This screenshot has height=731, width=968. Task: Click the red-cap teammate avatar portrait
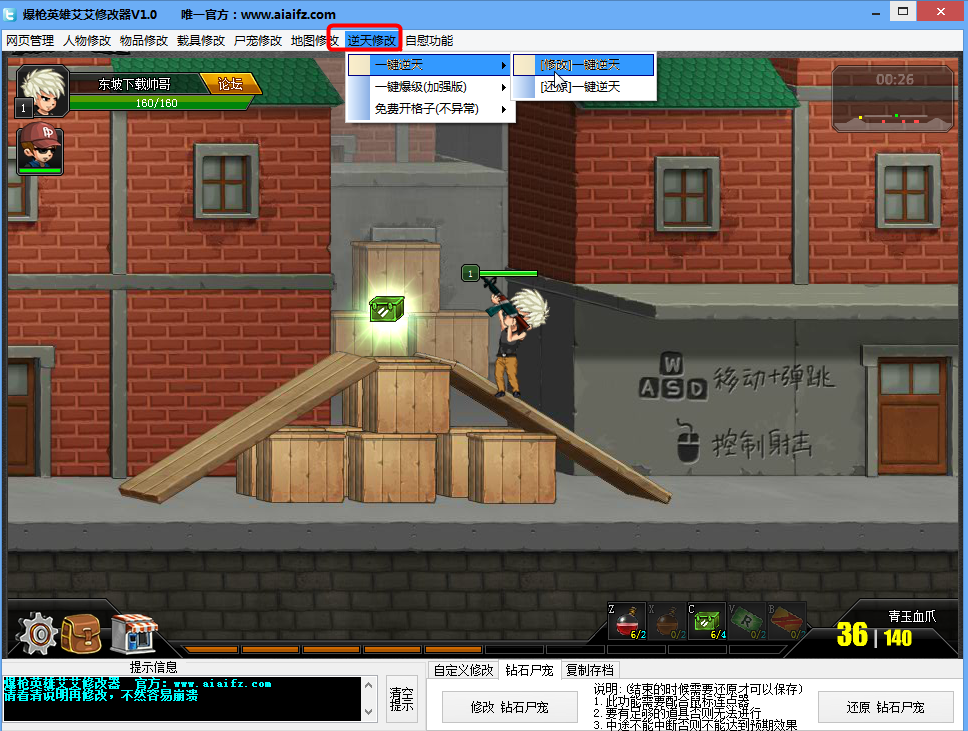[40, 148]
